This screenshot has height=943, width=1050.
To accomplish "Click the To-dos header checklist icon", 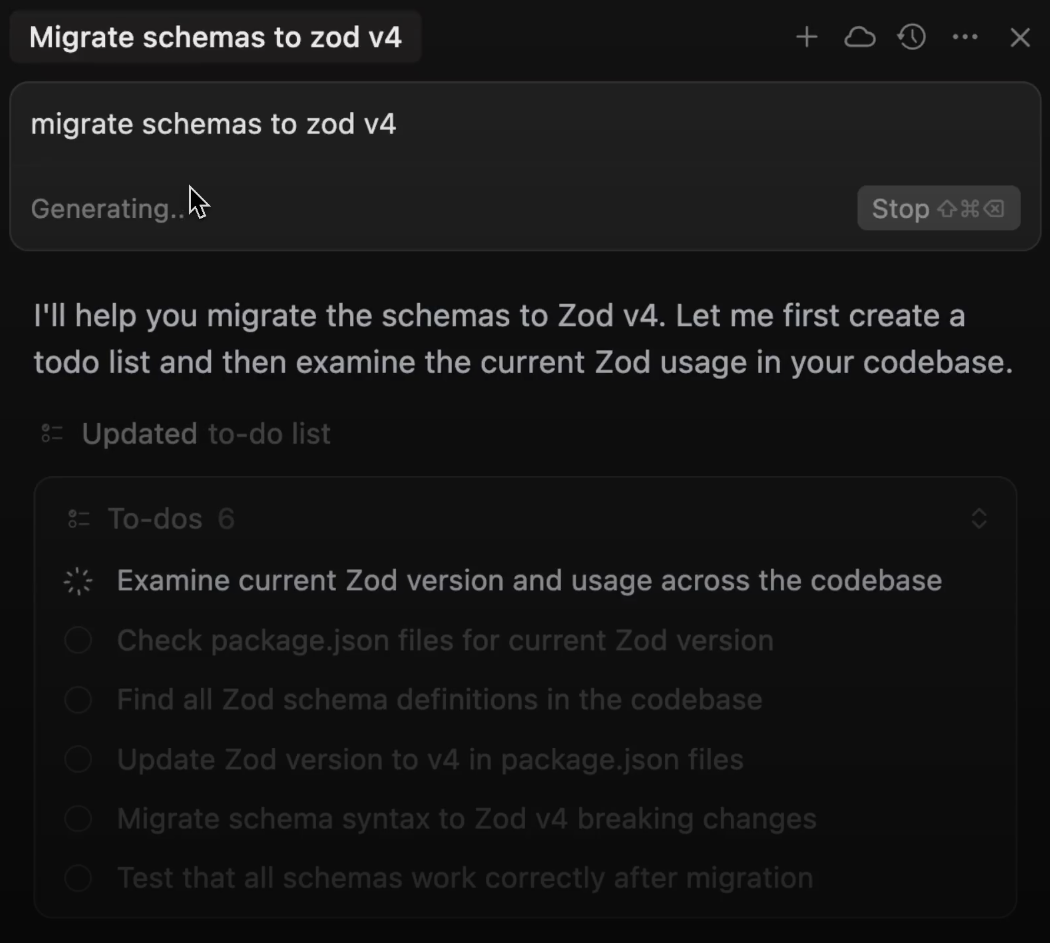I will point(78,519).
